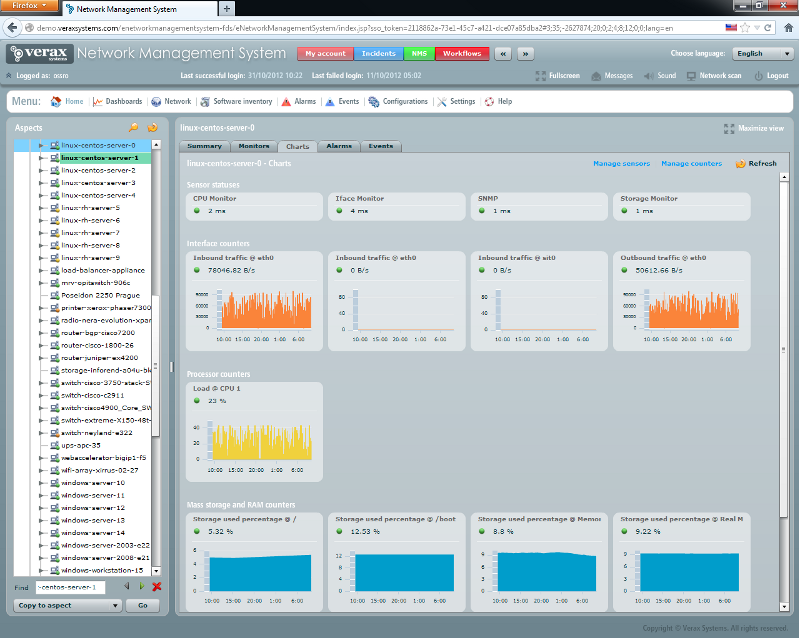Click the Home icon in the menu
Image resolution: width=799 pixels, height=638 pixels.
[56, 101]
